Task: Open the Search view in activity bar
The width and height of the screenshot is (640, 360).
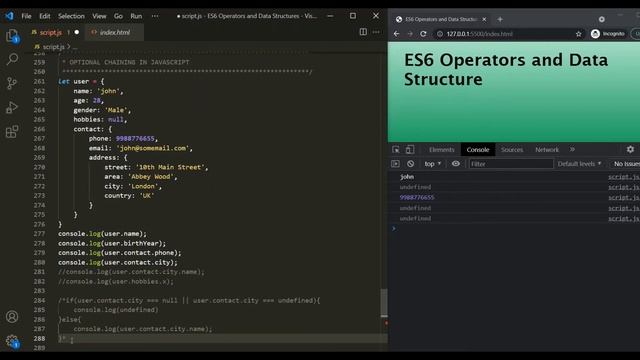Action: point(12,59)
